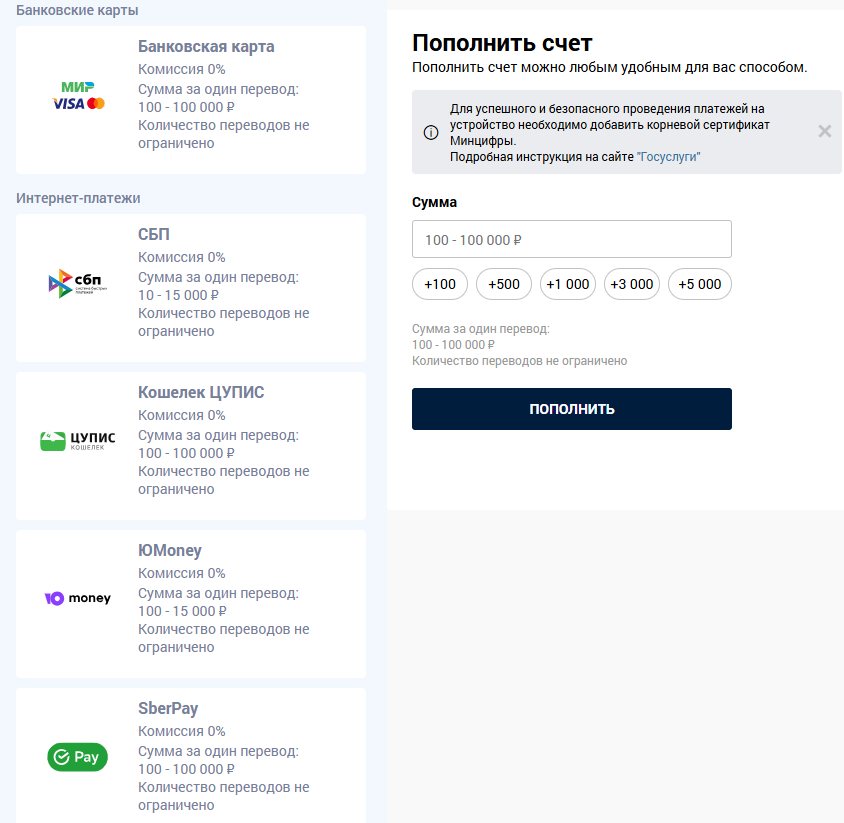Click the purple ЮMoney logo
844x823 pixels.
coord(78,598)
